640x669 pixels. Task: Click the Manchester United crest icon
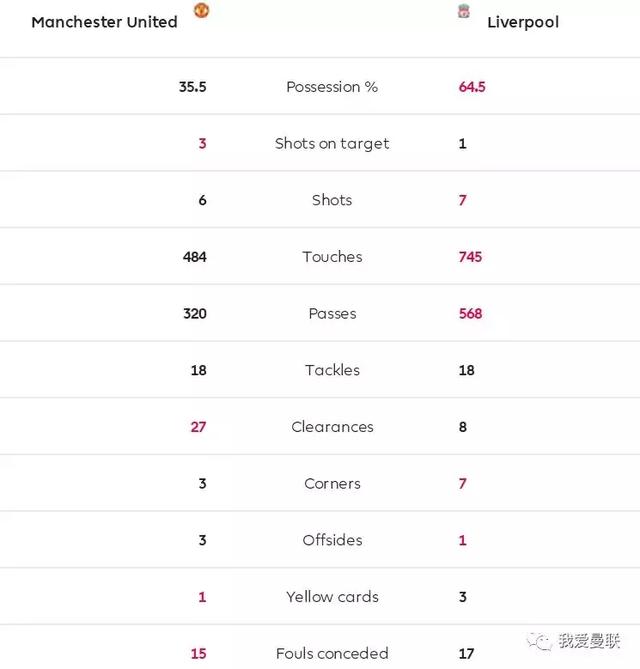(x=201, y=11)
